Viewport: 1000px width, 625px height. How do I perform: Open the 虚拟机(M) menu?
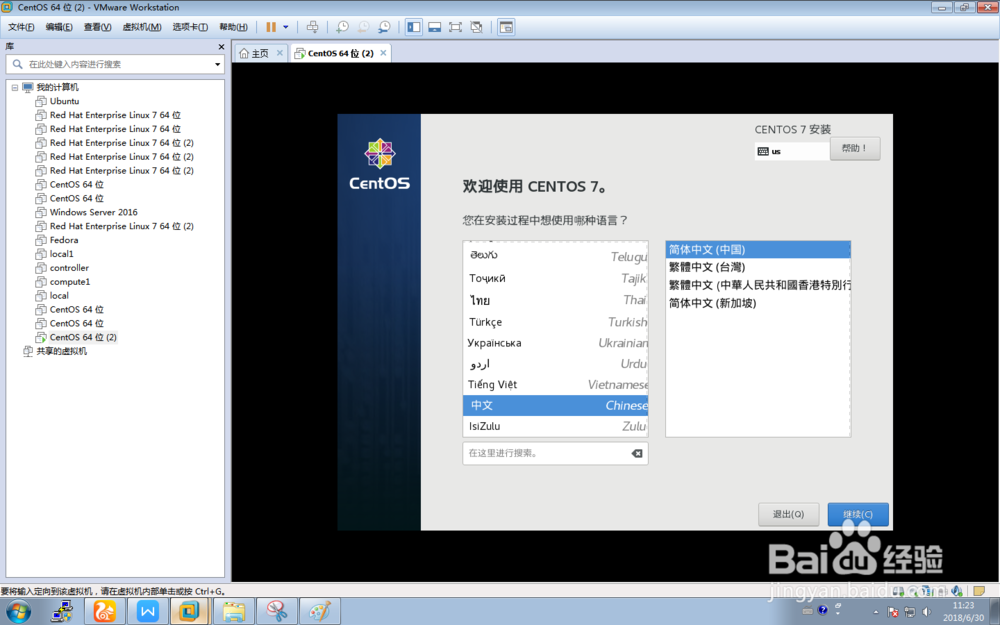pyautogui.click(x=142, y=27)
